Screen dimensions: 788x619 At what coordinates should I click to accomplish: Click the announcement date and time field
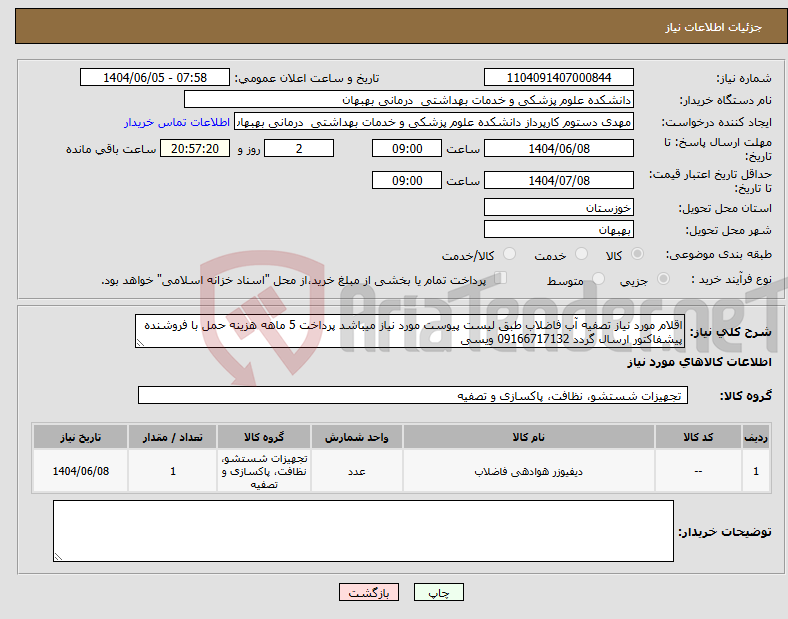point(155,77)
